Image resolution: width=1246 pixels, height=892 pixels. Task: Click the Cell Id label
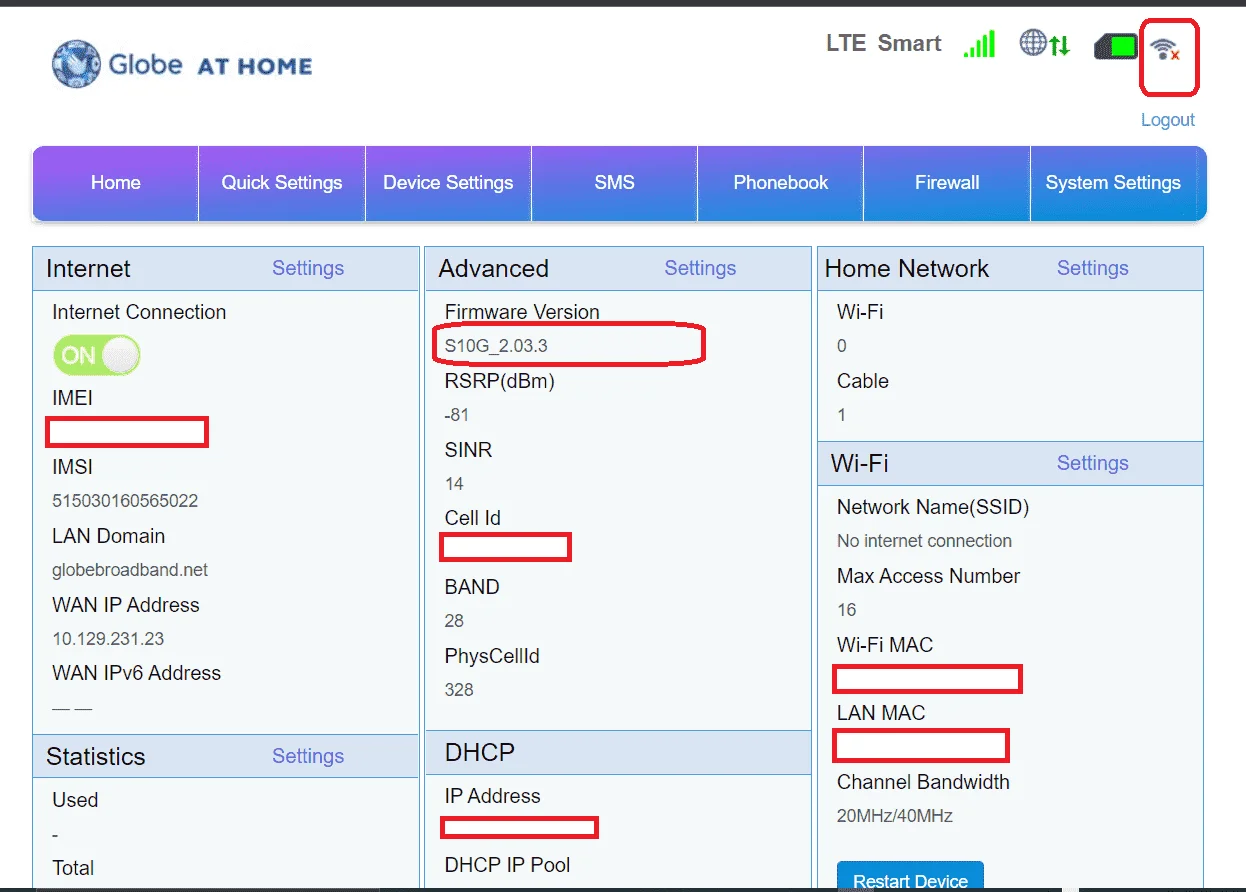pos(473,518)
